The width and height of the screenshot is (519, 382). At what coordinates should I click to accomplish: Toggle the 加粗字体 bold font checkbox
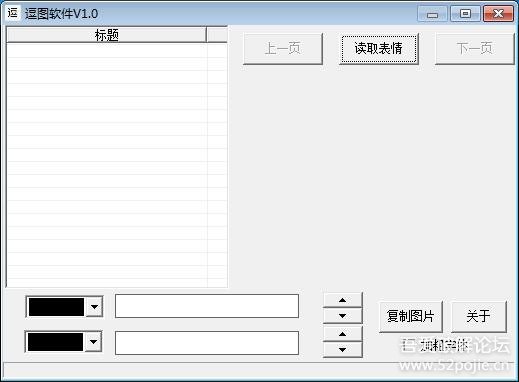coord(437,346)
